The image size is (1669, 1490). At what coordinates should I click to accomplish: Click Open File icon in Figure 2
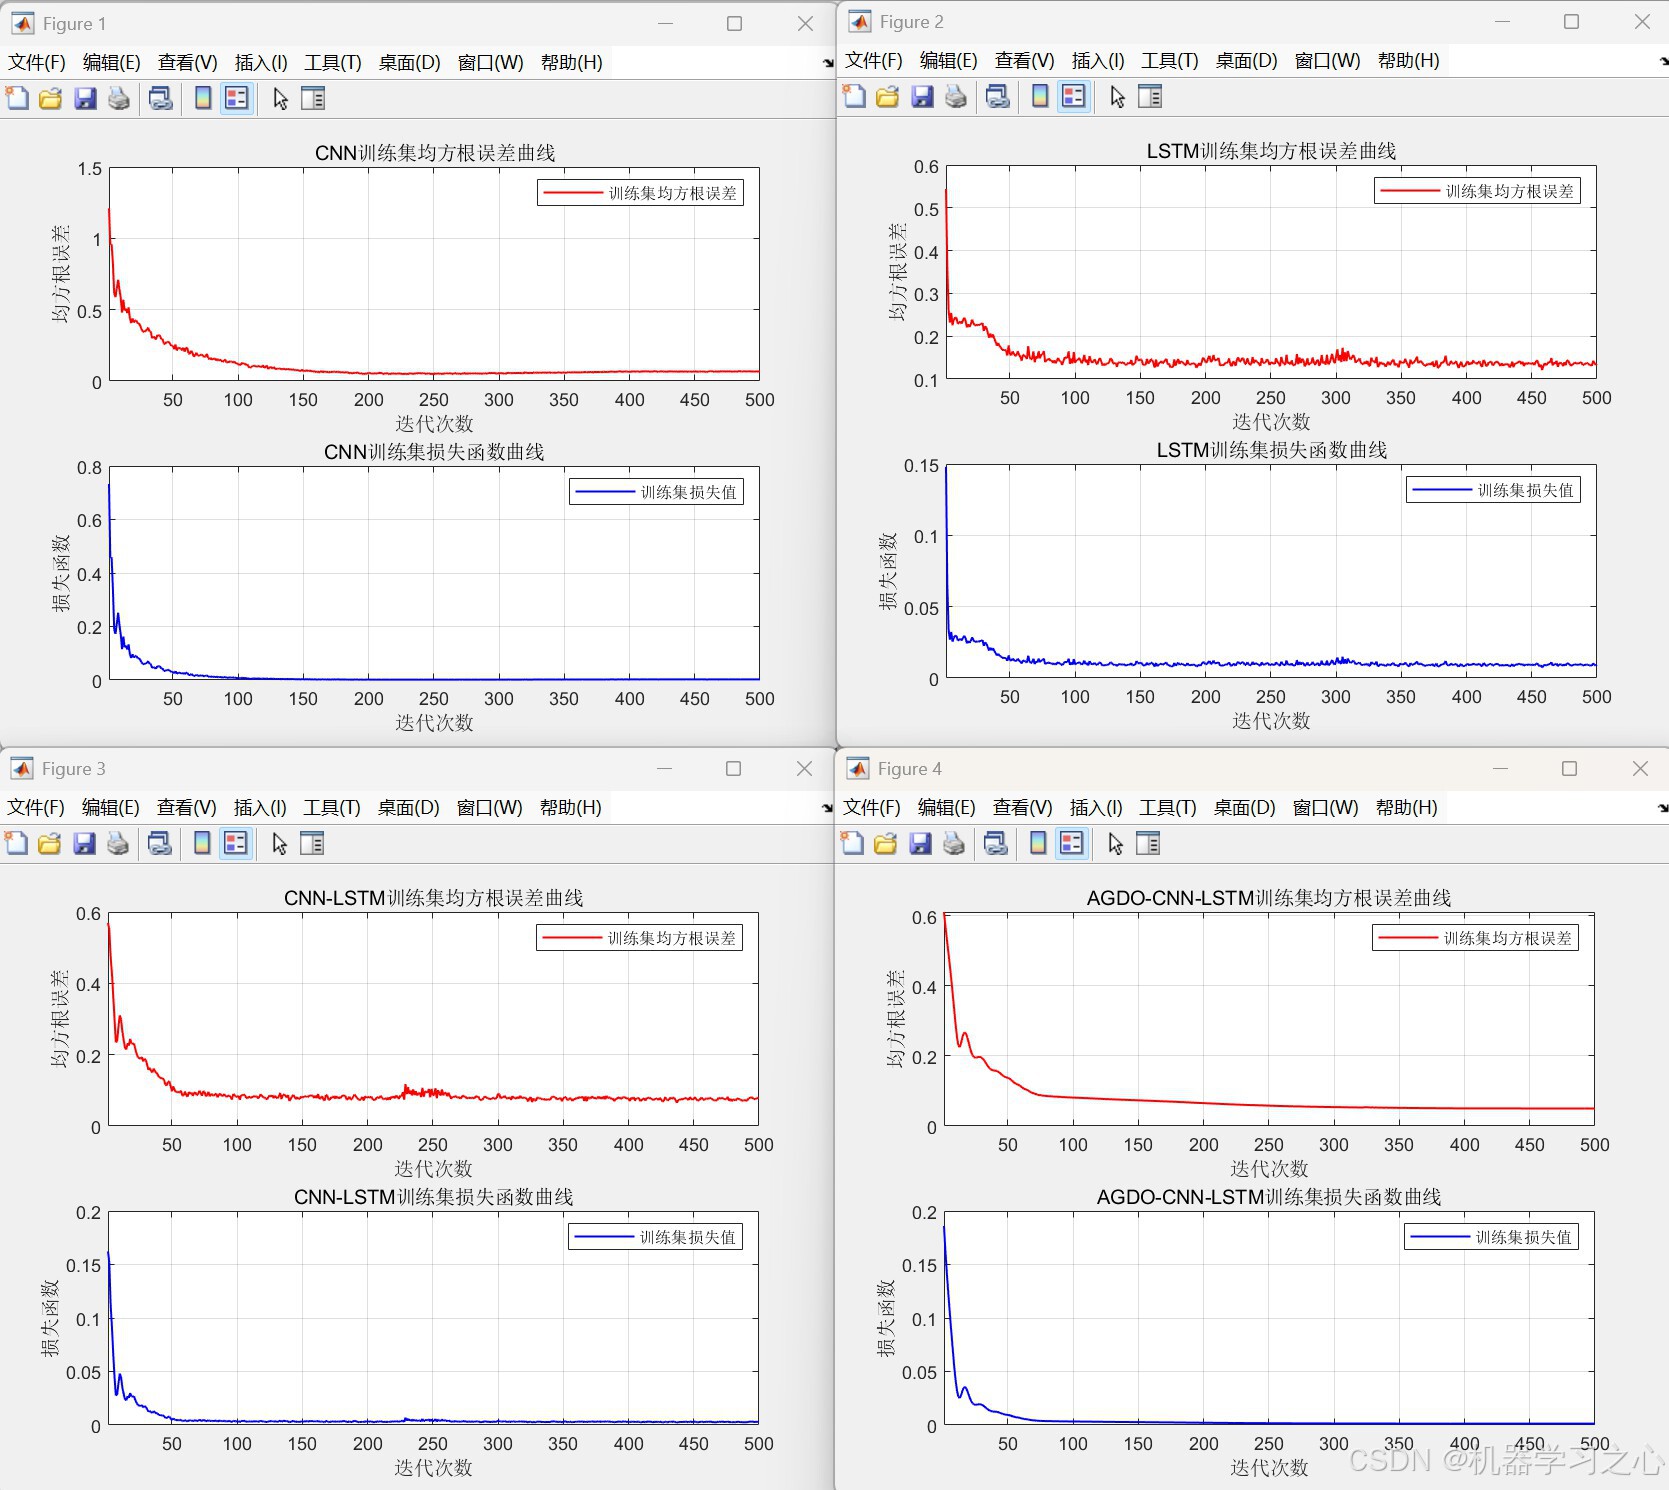888,96
